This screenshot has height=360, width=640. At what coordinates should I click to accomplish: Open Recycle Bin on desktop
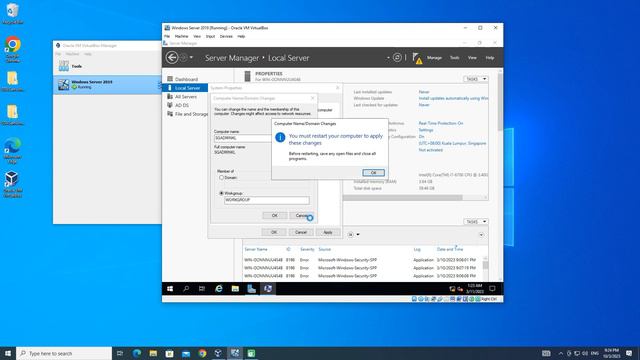click(x=12, y=13)
